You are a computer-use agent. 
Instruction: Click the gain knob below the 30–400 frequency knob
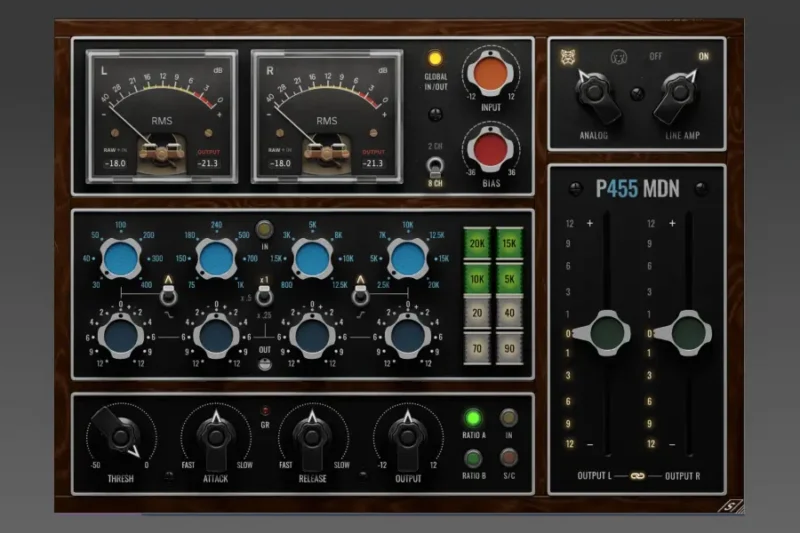[x=120, y=337]
